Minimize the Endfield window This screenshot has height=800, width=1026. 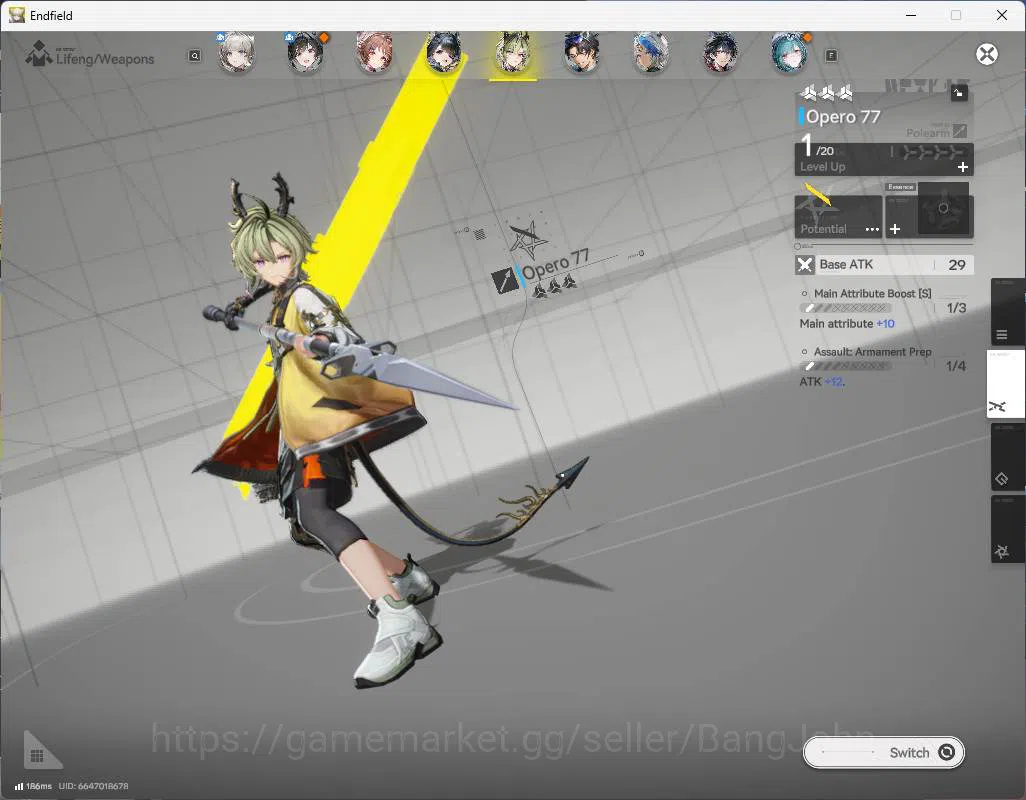(x=910, y=15)
